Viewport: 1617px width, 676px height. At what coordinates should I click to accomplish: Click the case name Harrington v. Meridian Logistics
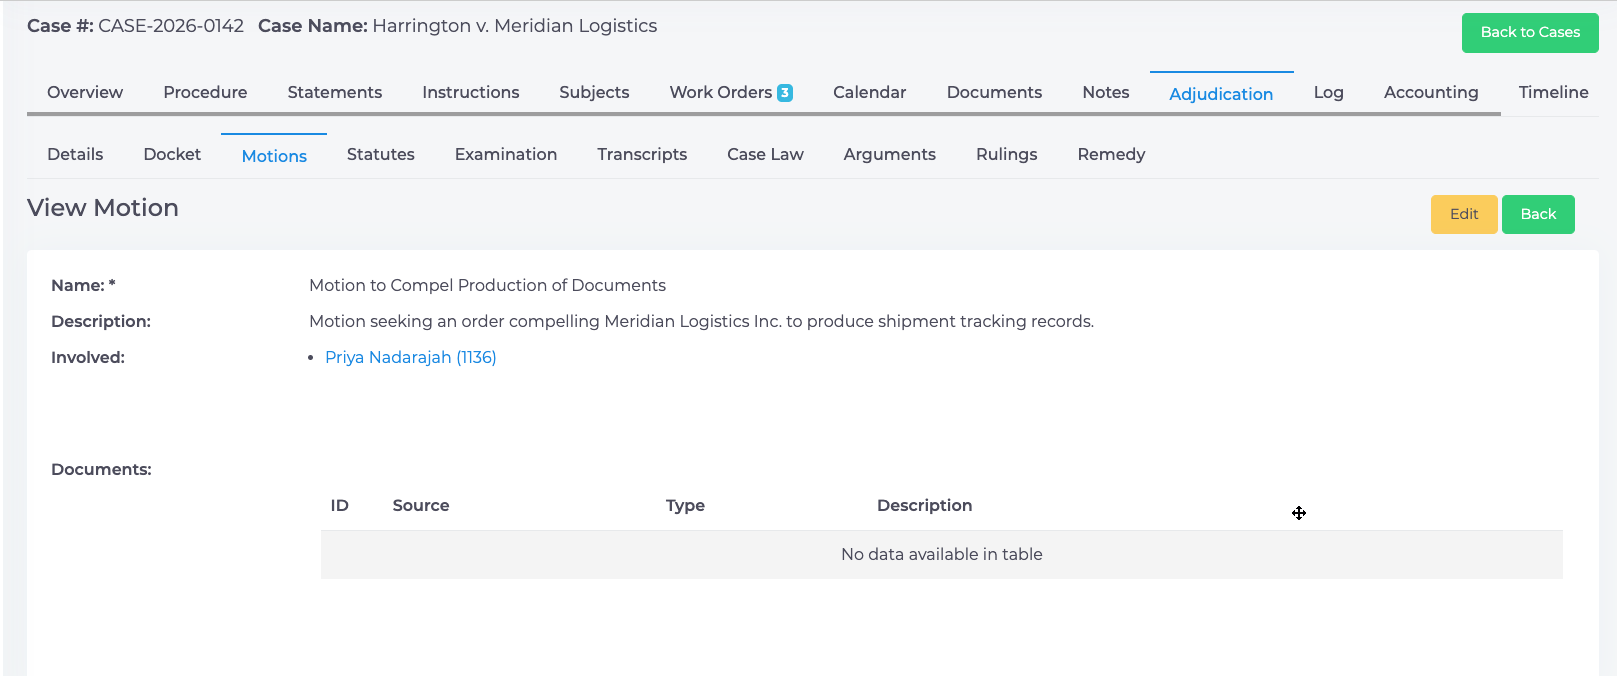click(x=515, y=26)
